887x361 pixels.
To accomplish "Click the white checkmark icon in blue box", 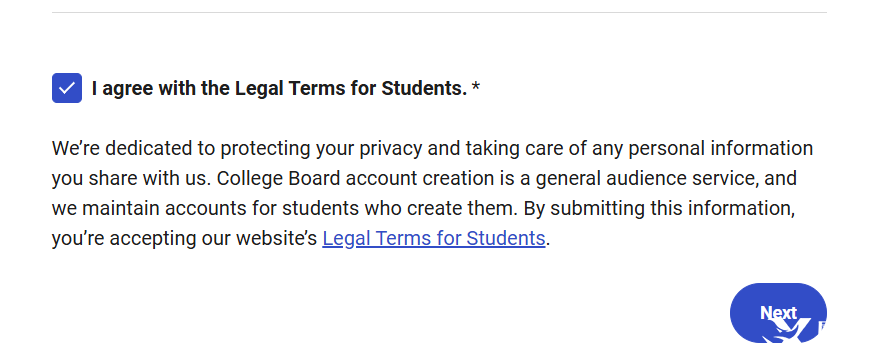I will point(67,88).
